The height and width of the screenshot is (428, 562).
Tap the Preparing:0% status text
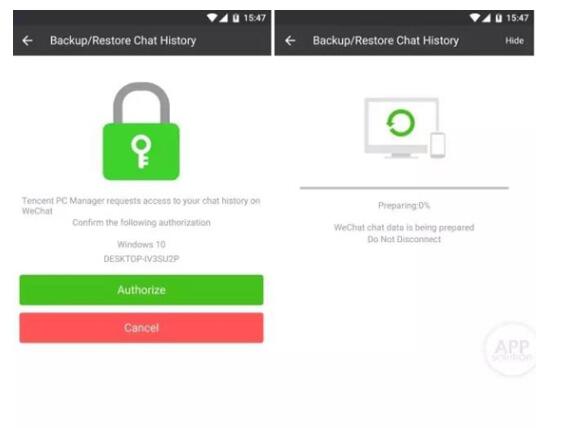(404, 205)
